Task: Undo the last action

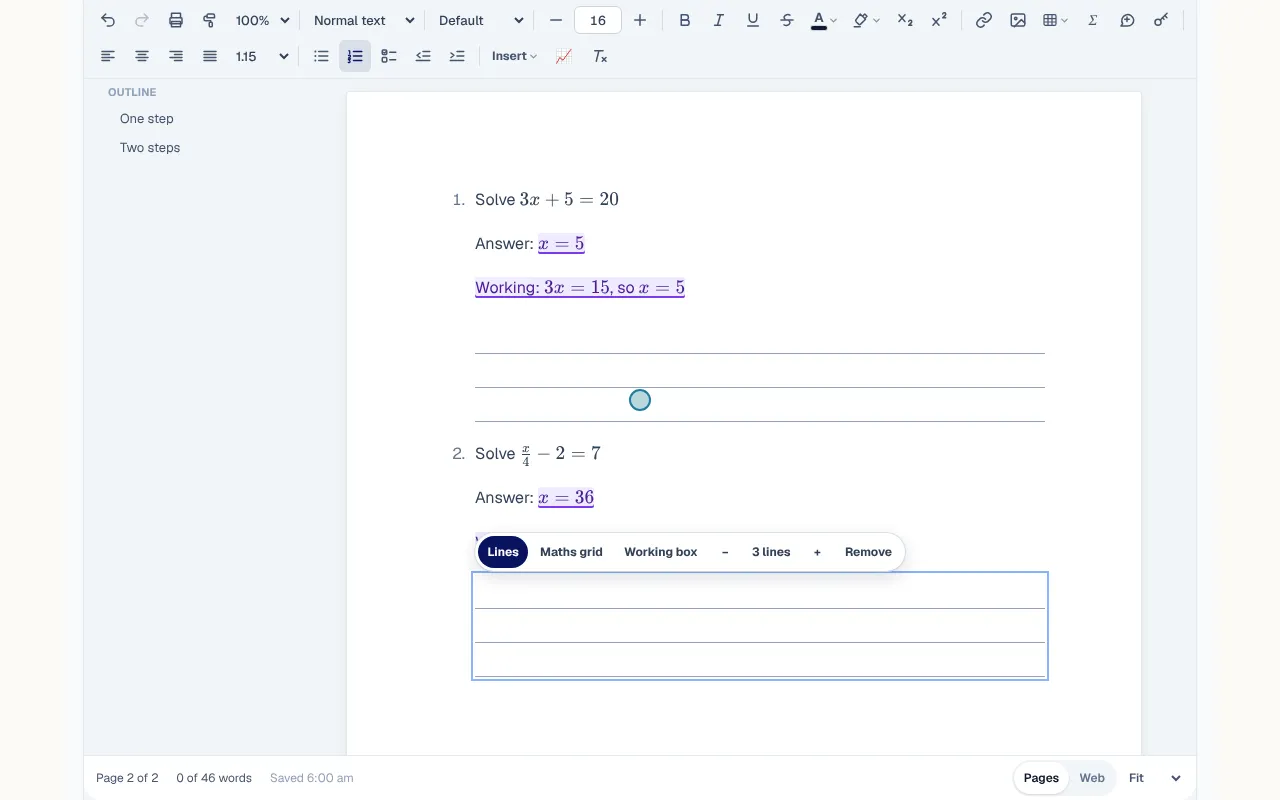Action: coord(108,20)
